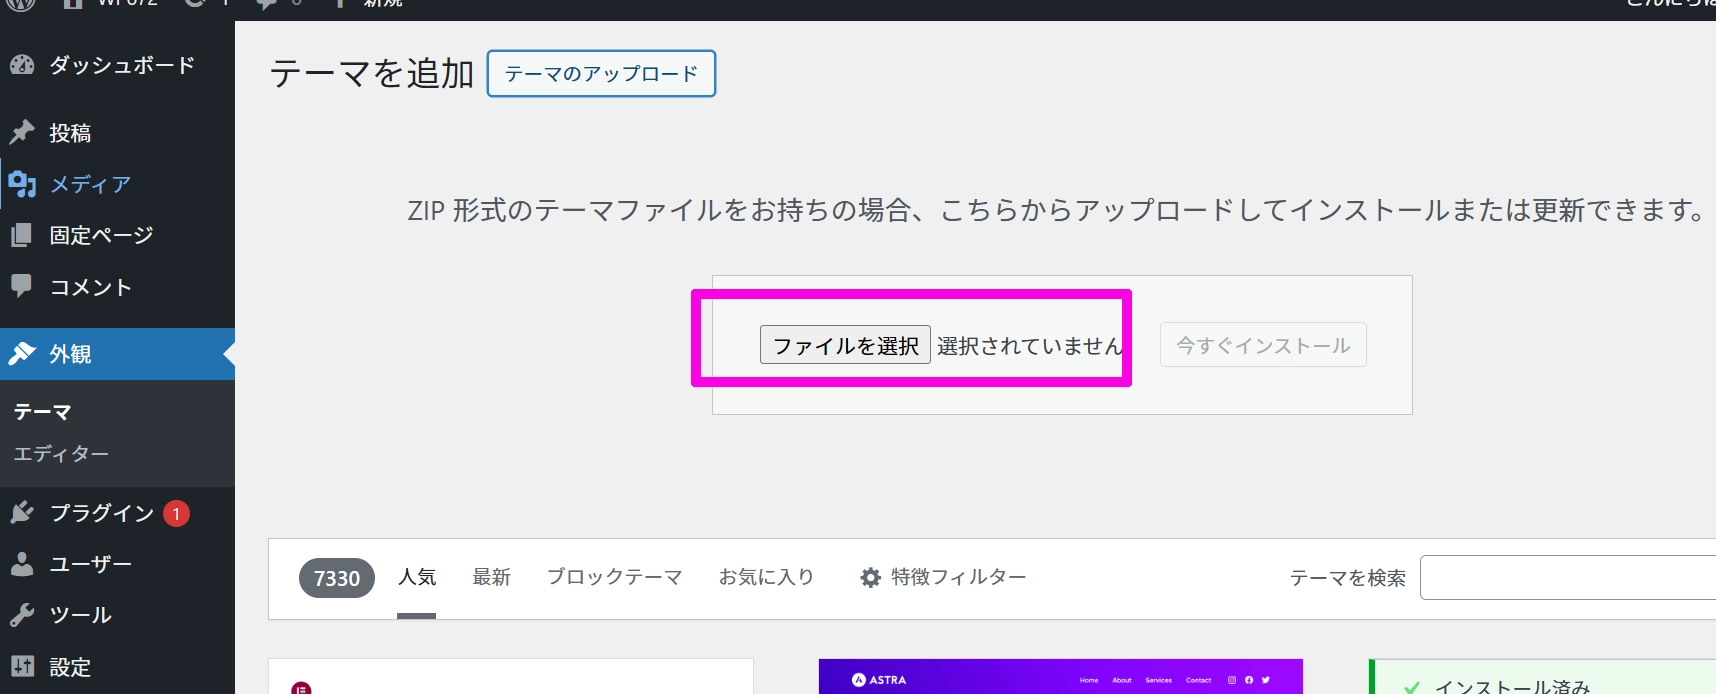Click the pushpin icon for Posts
This screenshot has width=1716, height=694.
click(x=22, y=132)
